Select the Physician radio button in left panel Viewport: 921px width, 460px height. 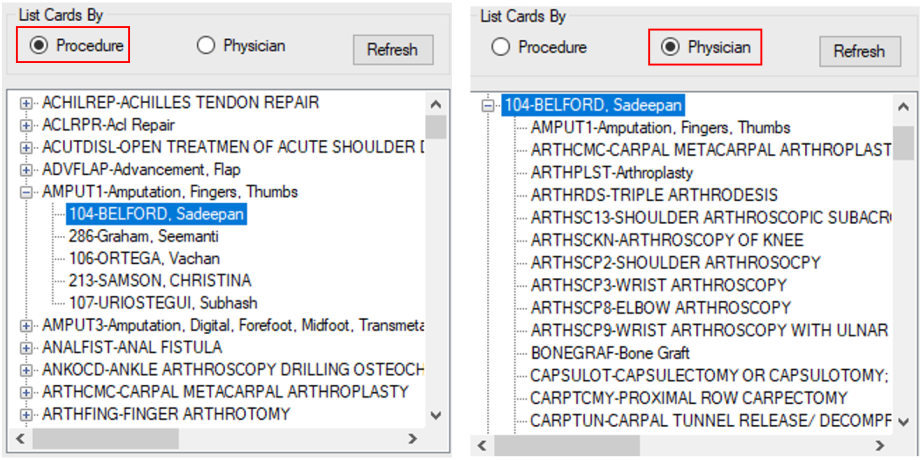tap(207, 46)
